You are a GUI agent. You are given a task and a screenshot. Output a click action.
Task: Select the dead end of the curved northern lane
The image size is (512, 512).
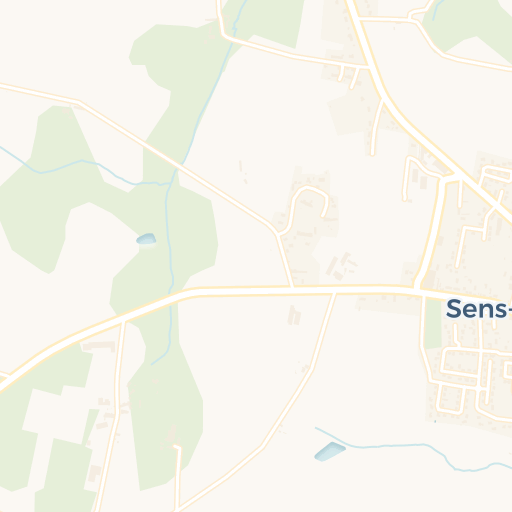pos(372,153)
